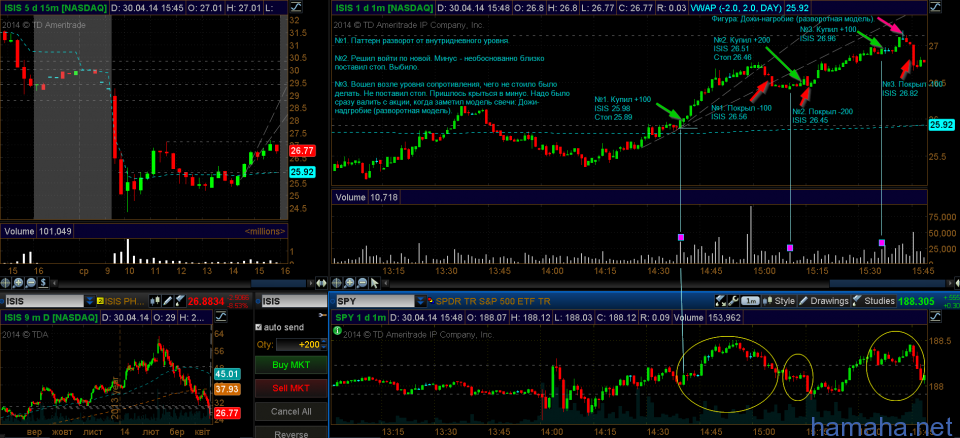Image resolution: width=960 pixels, height=438 pixels.
Task: Click the 45.01 price bubble on the daily chart
Action: [225, 374]
